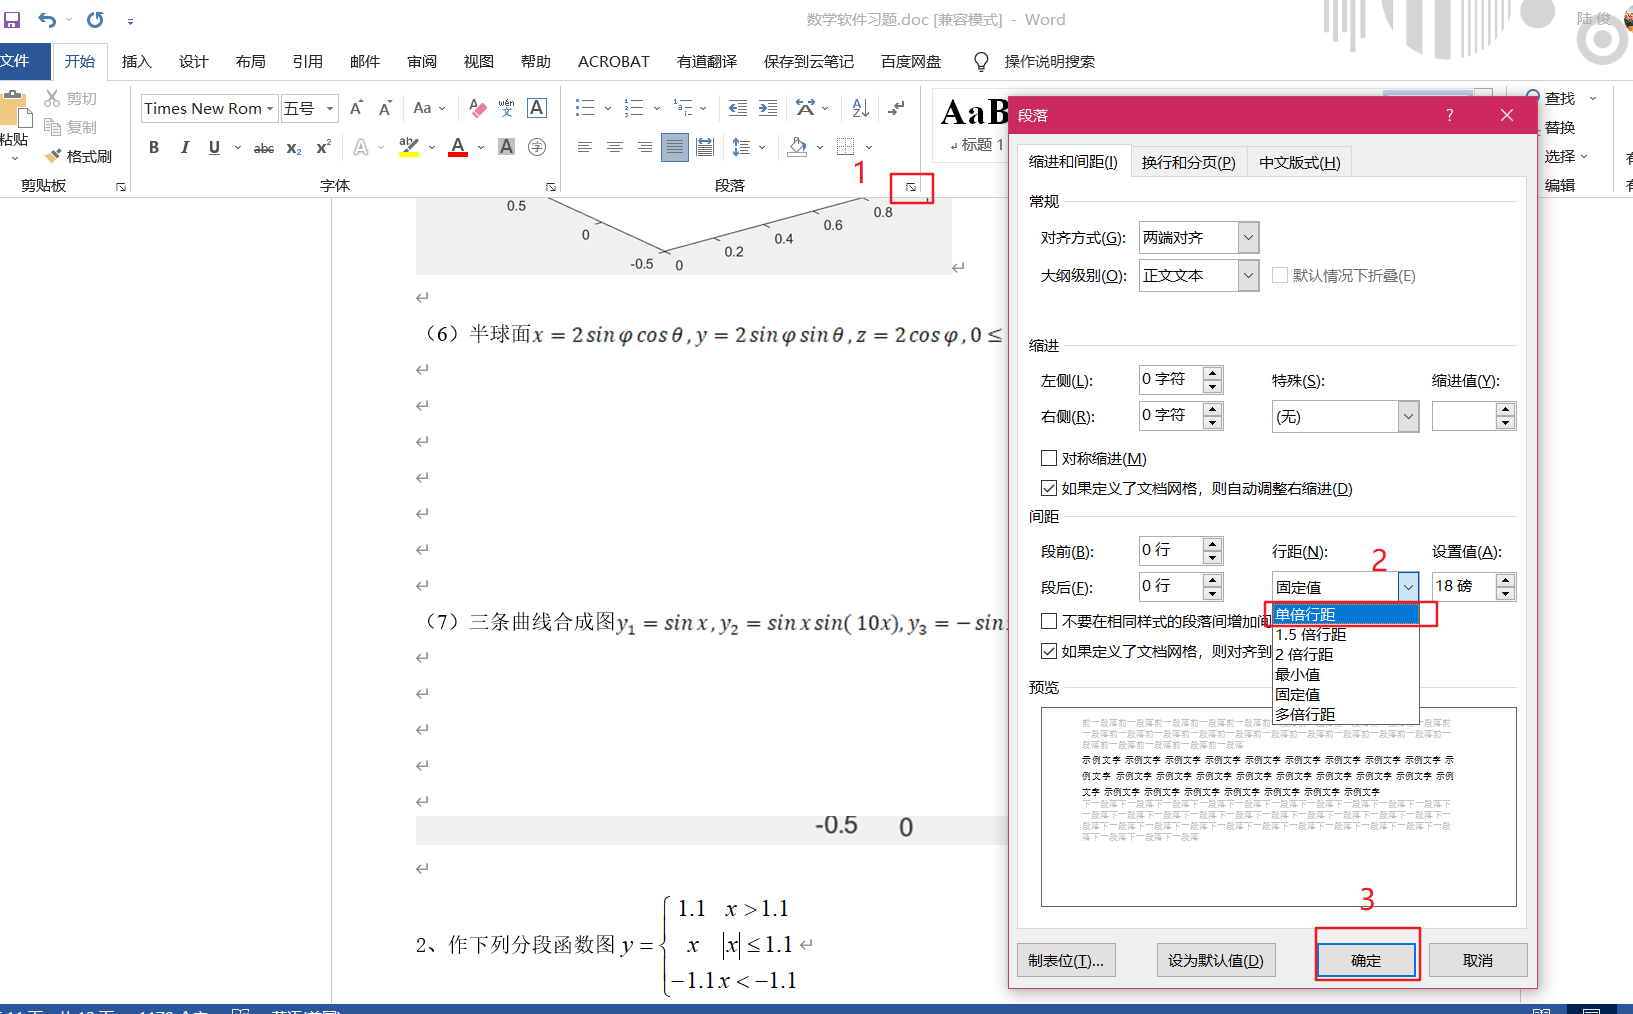Click 确定 to confirm paragraph settings
The height and width of the screenshot is (1014, 1633).
tap(1366, 960)
